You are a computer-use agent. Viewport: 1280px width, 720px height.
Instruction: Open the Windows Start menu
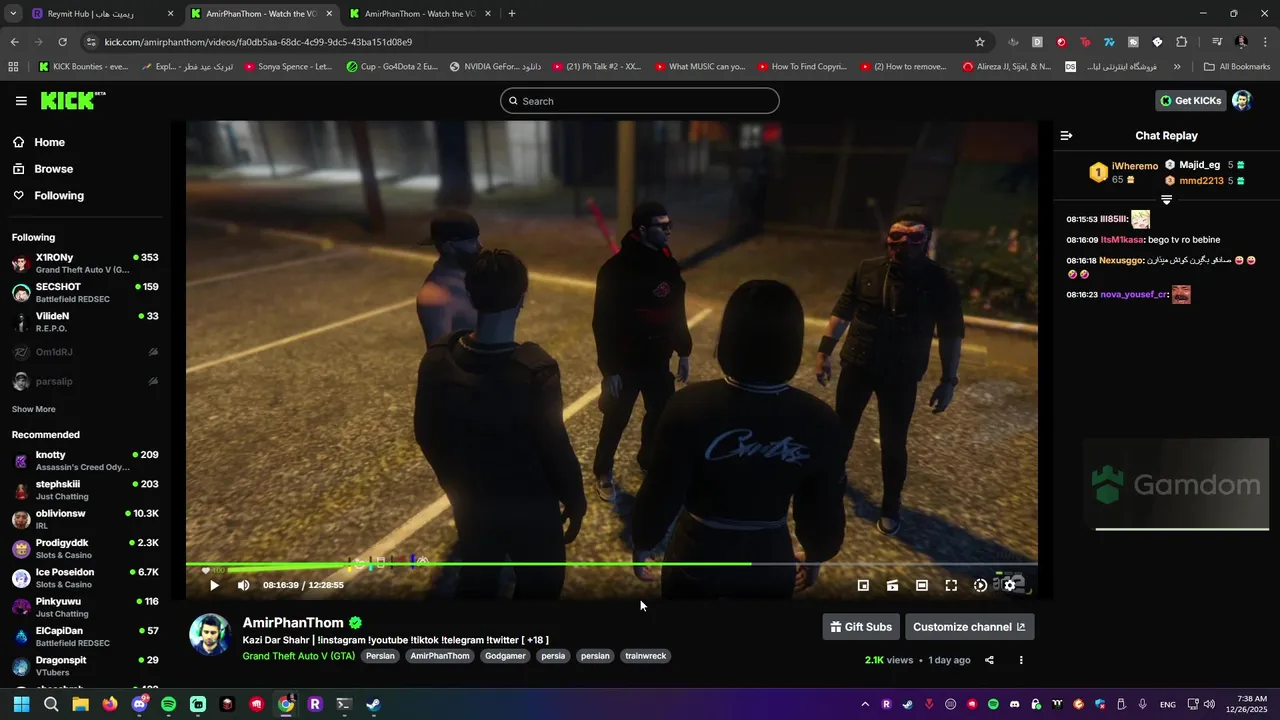click(x=21, y=704)
